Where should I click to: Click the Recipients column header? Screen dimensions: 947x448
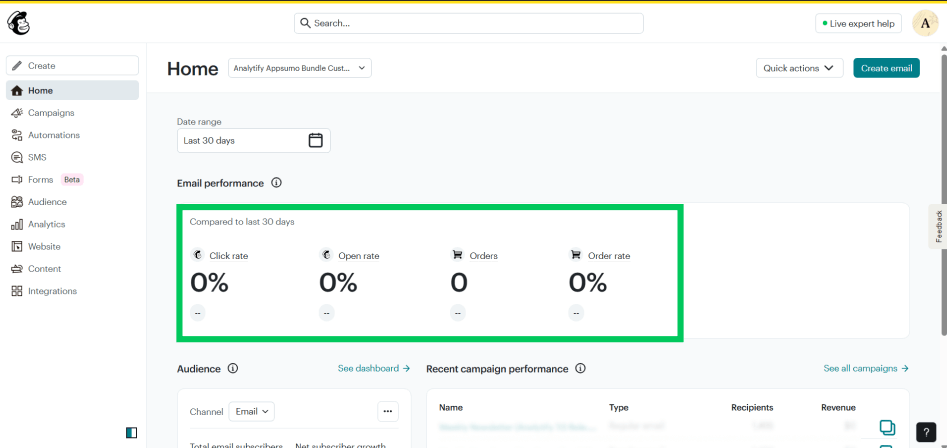coord(752,408)
